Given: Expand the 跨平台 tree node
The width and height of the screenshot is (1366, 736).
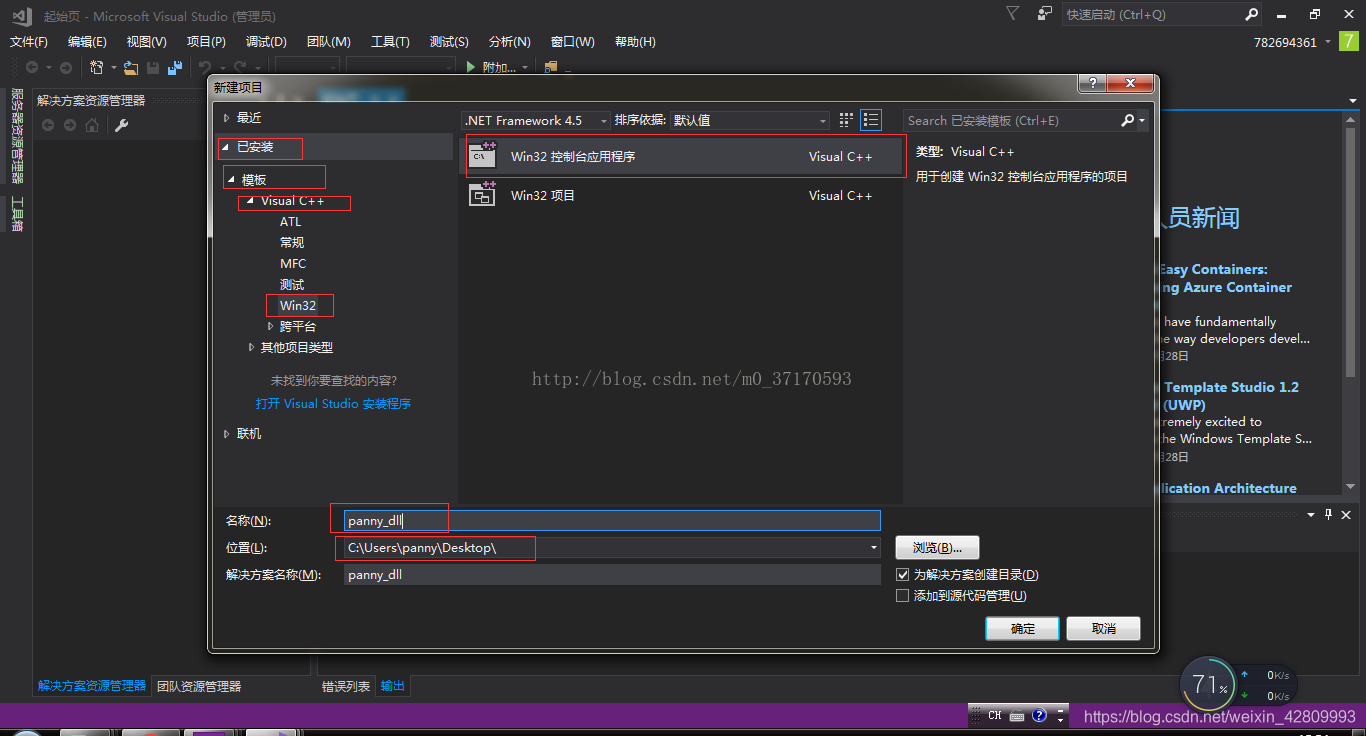Looking at the screenshot, I should (270, 326).
